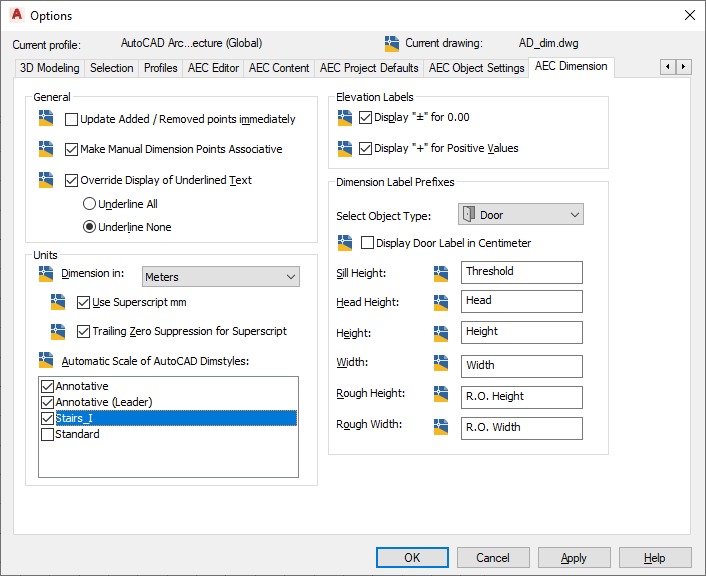Click drawing icon beside Automatic Scale of AutoCAD Dimstyles
This screenshot has width=706, height=576.
(46, 360)
